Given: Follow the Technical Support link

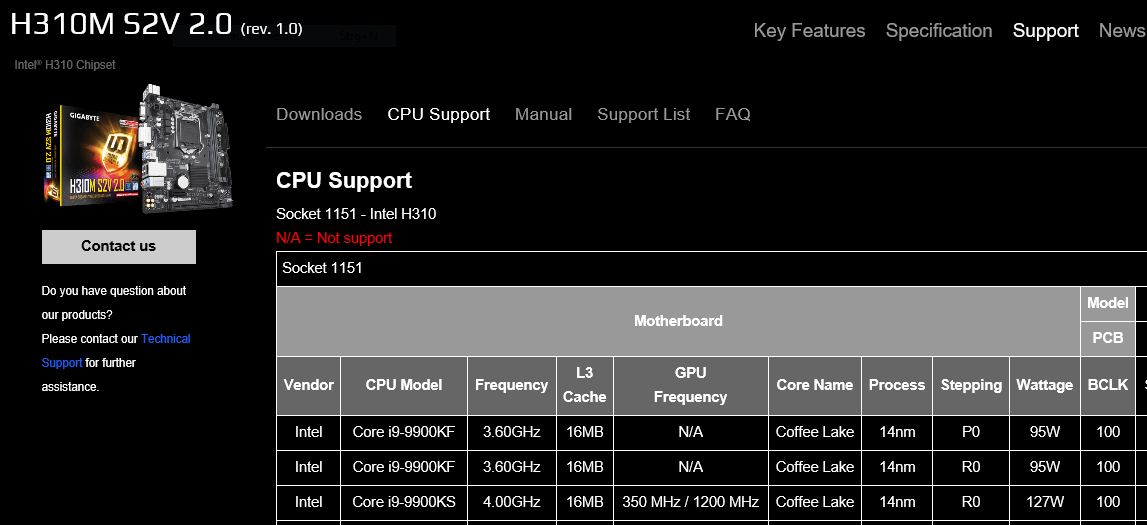Looking at the screenshot, I should tap(116, 350).
